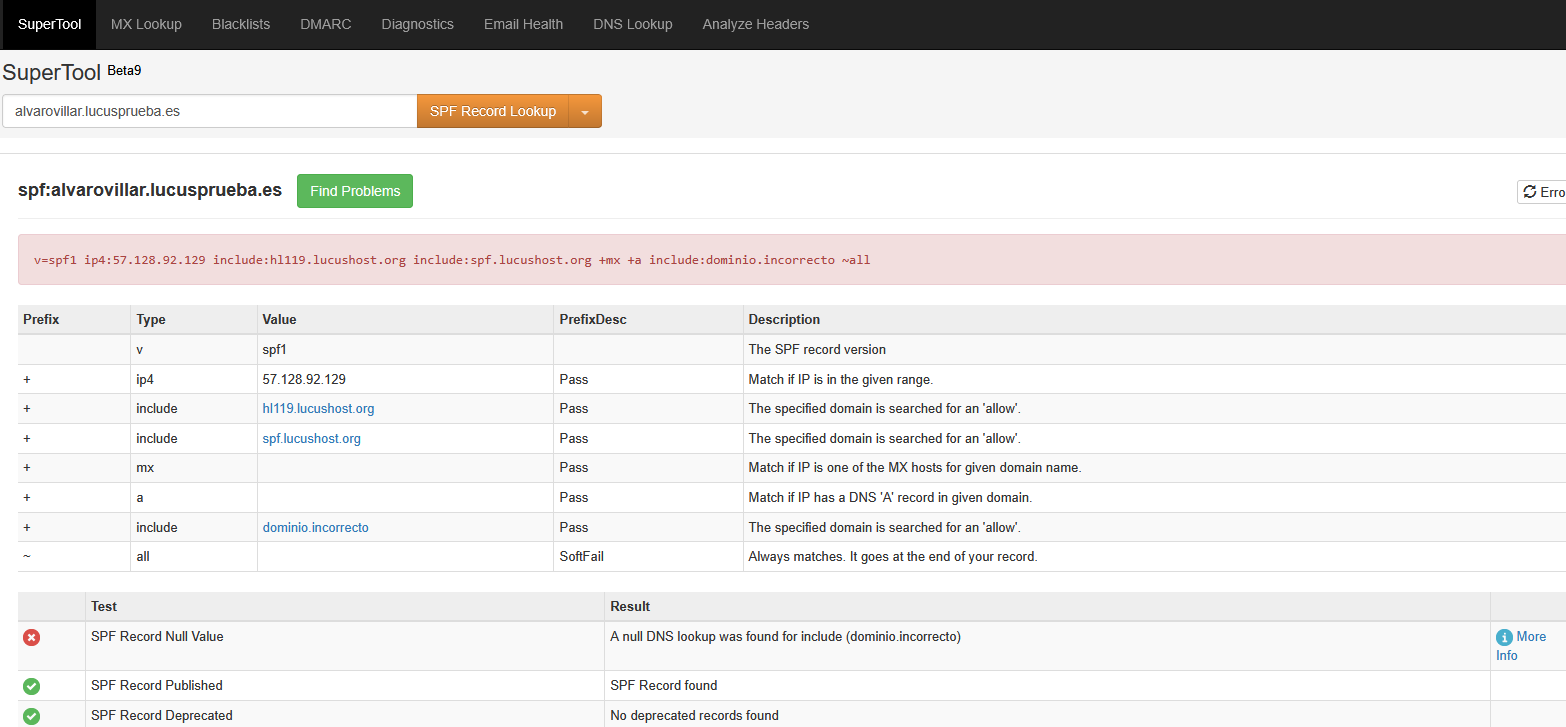The height and width of the screenshot is (727, 1566).
Task: Click 'Match if IP has a DNS A record' text
Action: 890,497
